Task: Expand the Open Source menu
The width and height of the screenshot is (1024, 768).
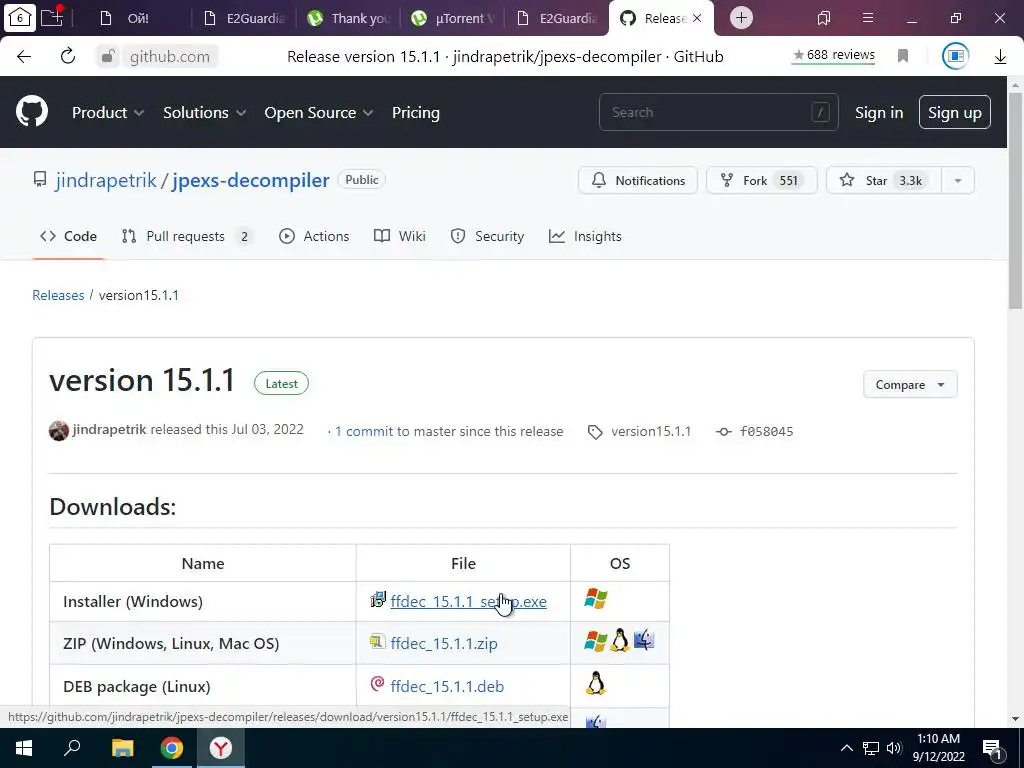Action: [x=319, y=112]
